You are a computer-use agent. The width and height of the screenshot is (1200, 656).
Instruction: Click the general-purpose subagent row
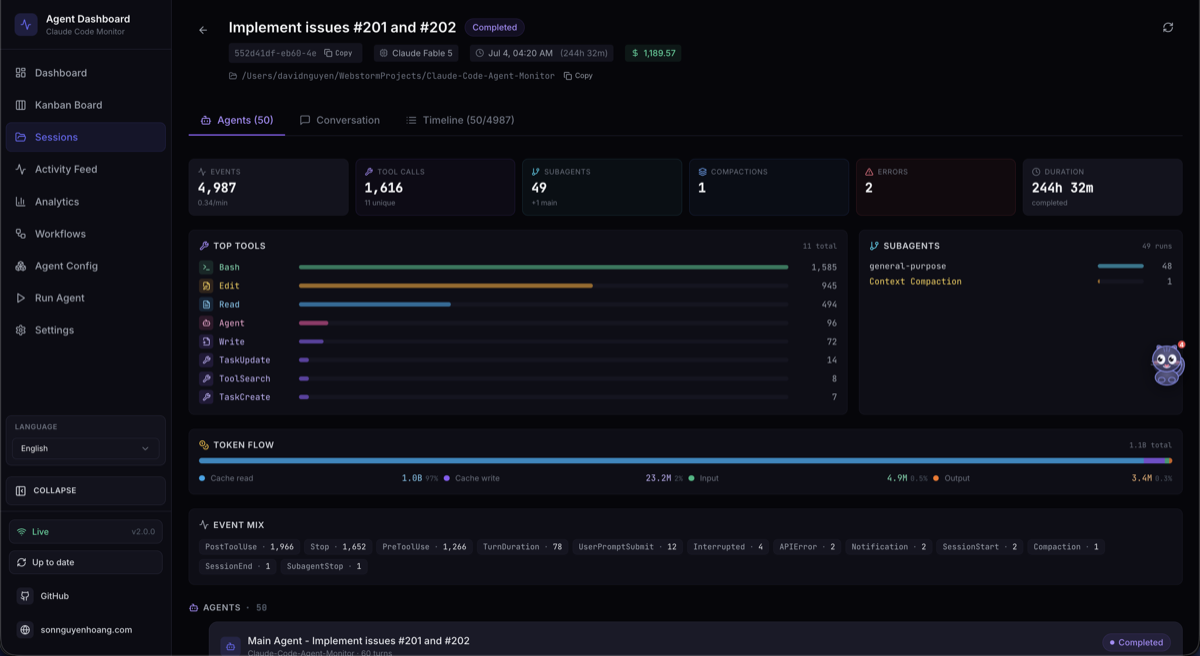[1020, 266]
